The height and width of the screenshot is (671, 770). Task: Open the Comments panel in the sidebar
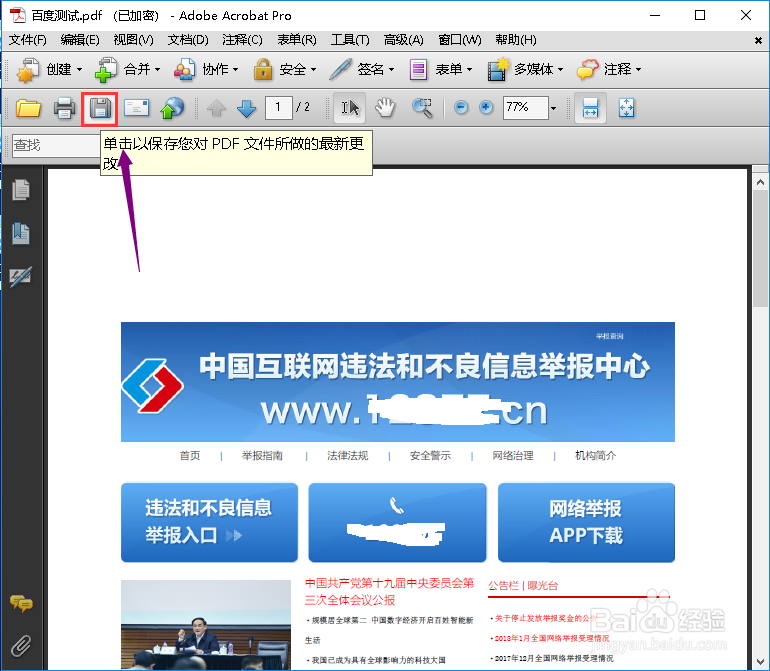[21, 603]
